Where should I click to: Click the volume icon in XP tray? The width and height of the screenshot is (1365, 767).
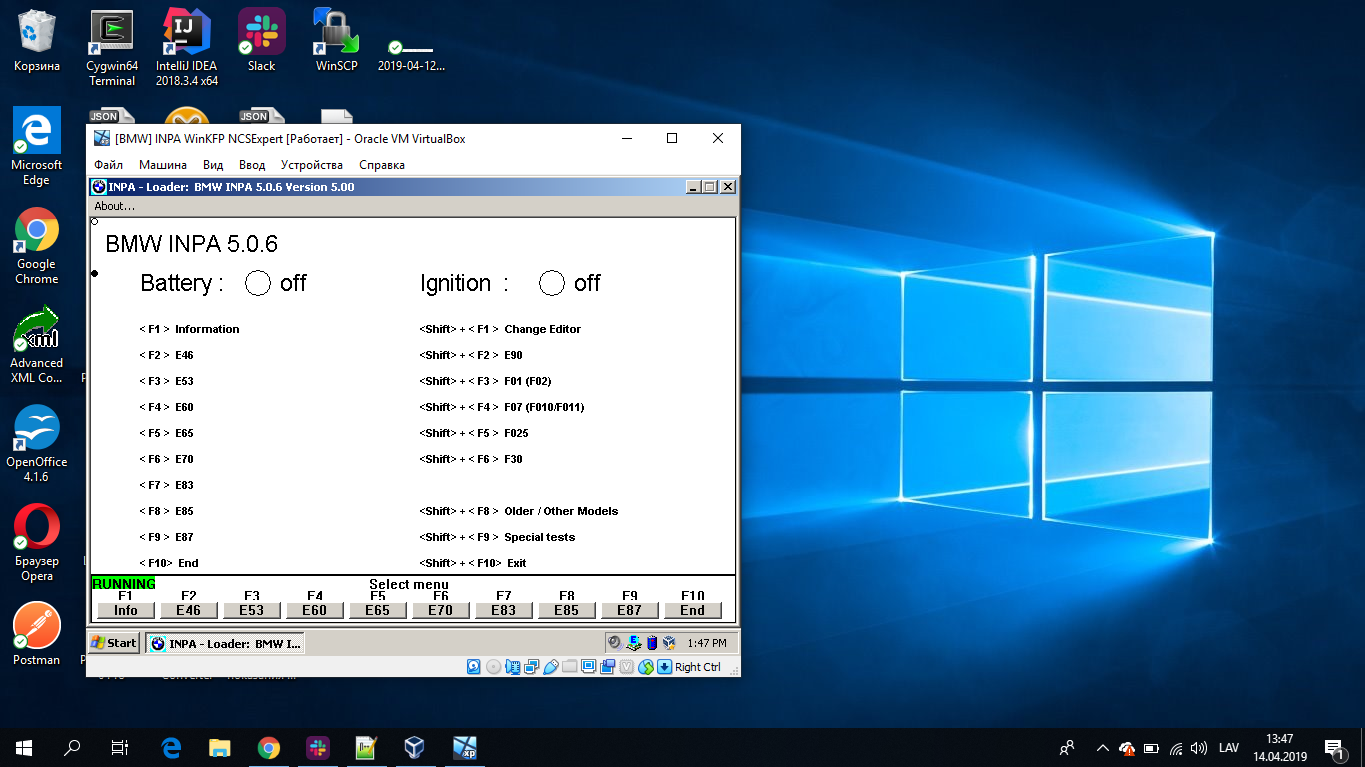click(614, 643)
